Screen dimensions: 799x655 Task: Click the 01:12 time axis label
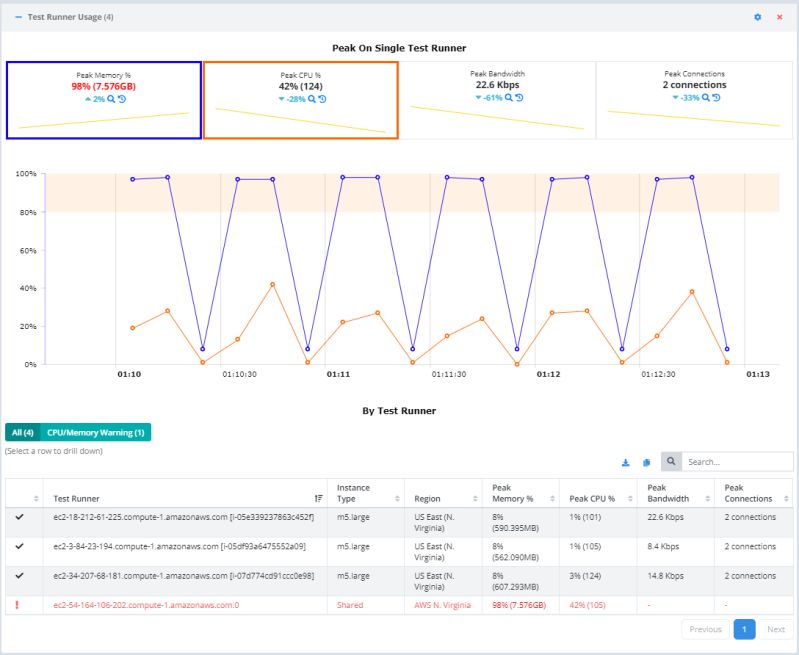(548, 374)
